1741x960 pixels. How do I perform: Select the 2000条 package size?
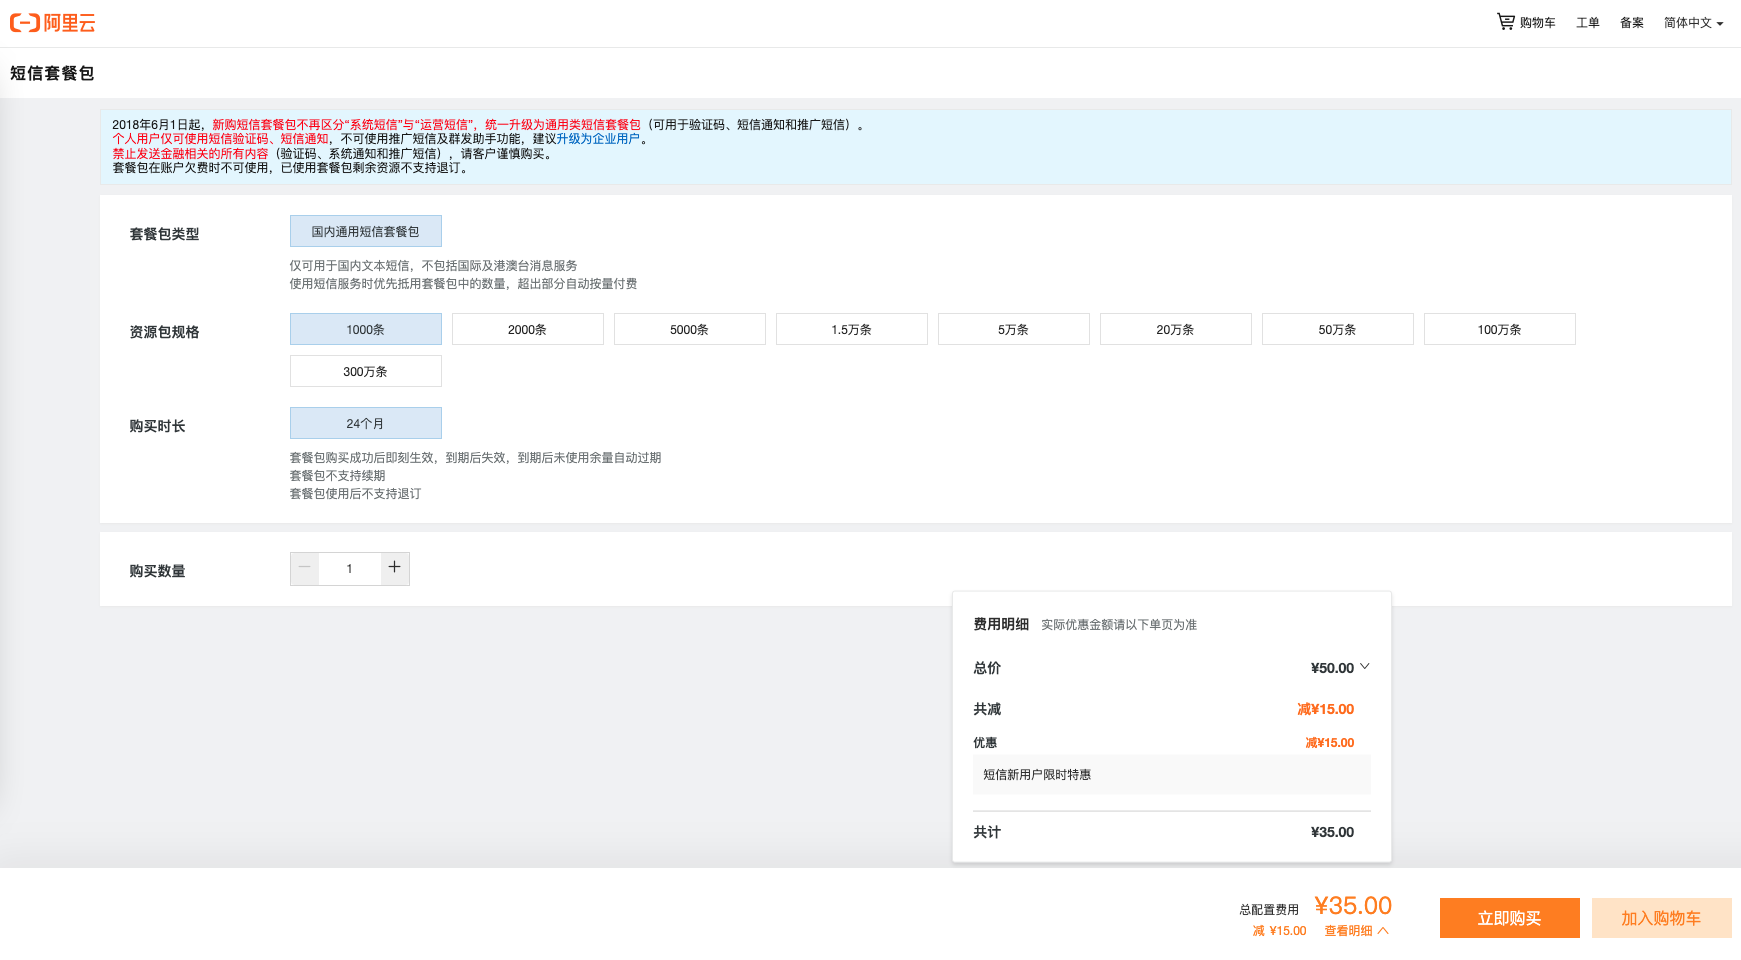(x=528, y=329)
